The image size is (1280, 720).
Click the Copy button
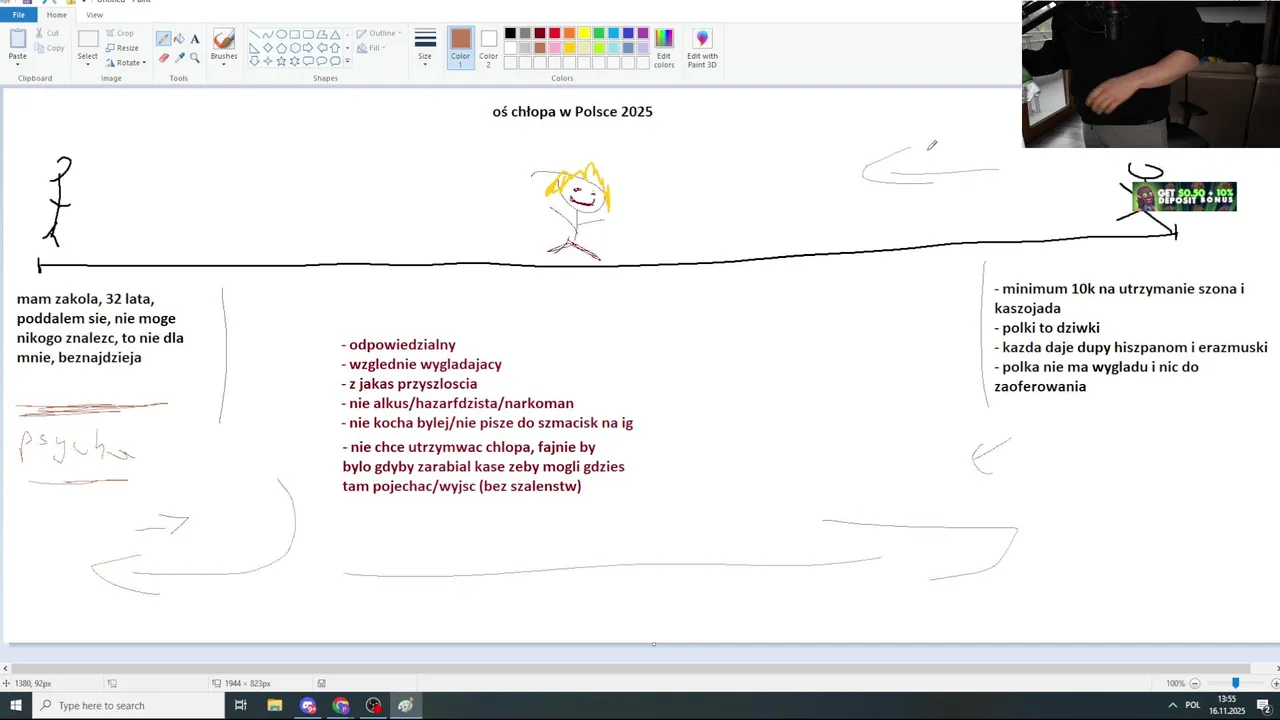point(50,48)
